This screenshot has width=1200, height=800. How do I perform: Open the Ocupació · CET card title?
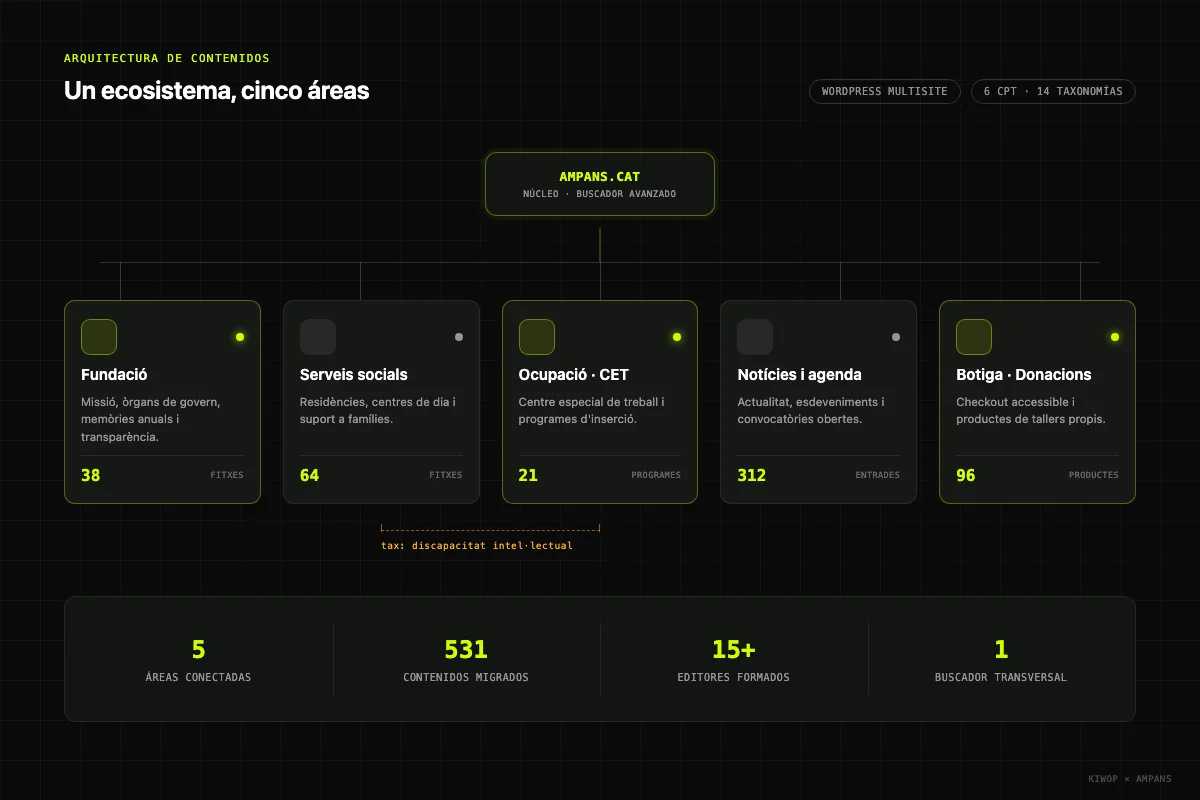tap(574, 375)
